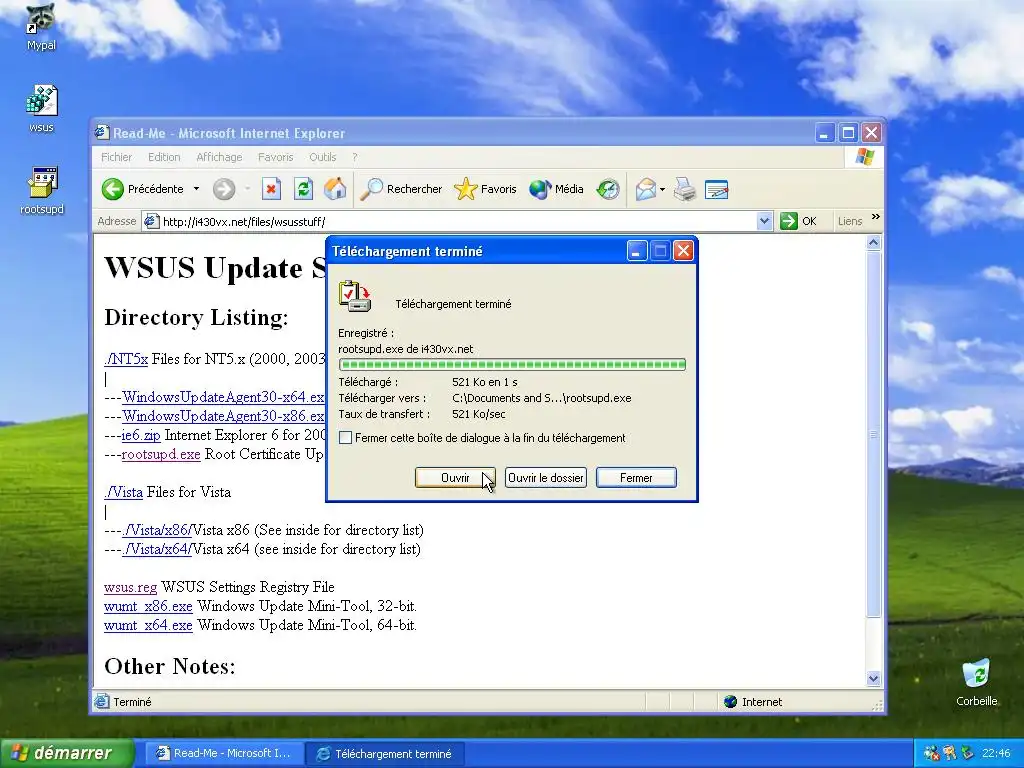The height and width of the screenshot is (768, 1024).
Task: Click the wsus.reg link
Action: 131,587
